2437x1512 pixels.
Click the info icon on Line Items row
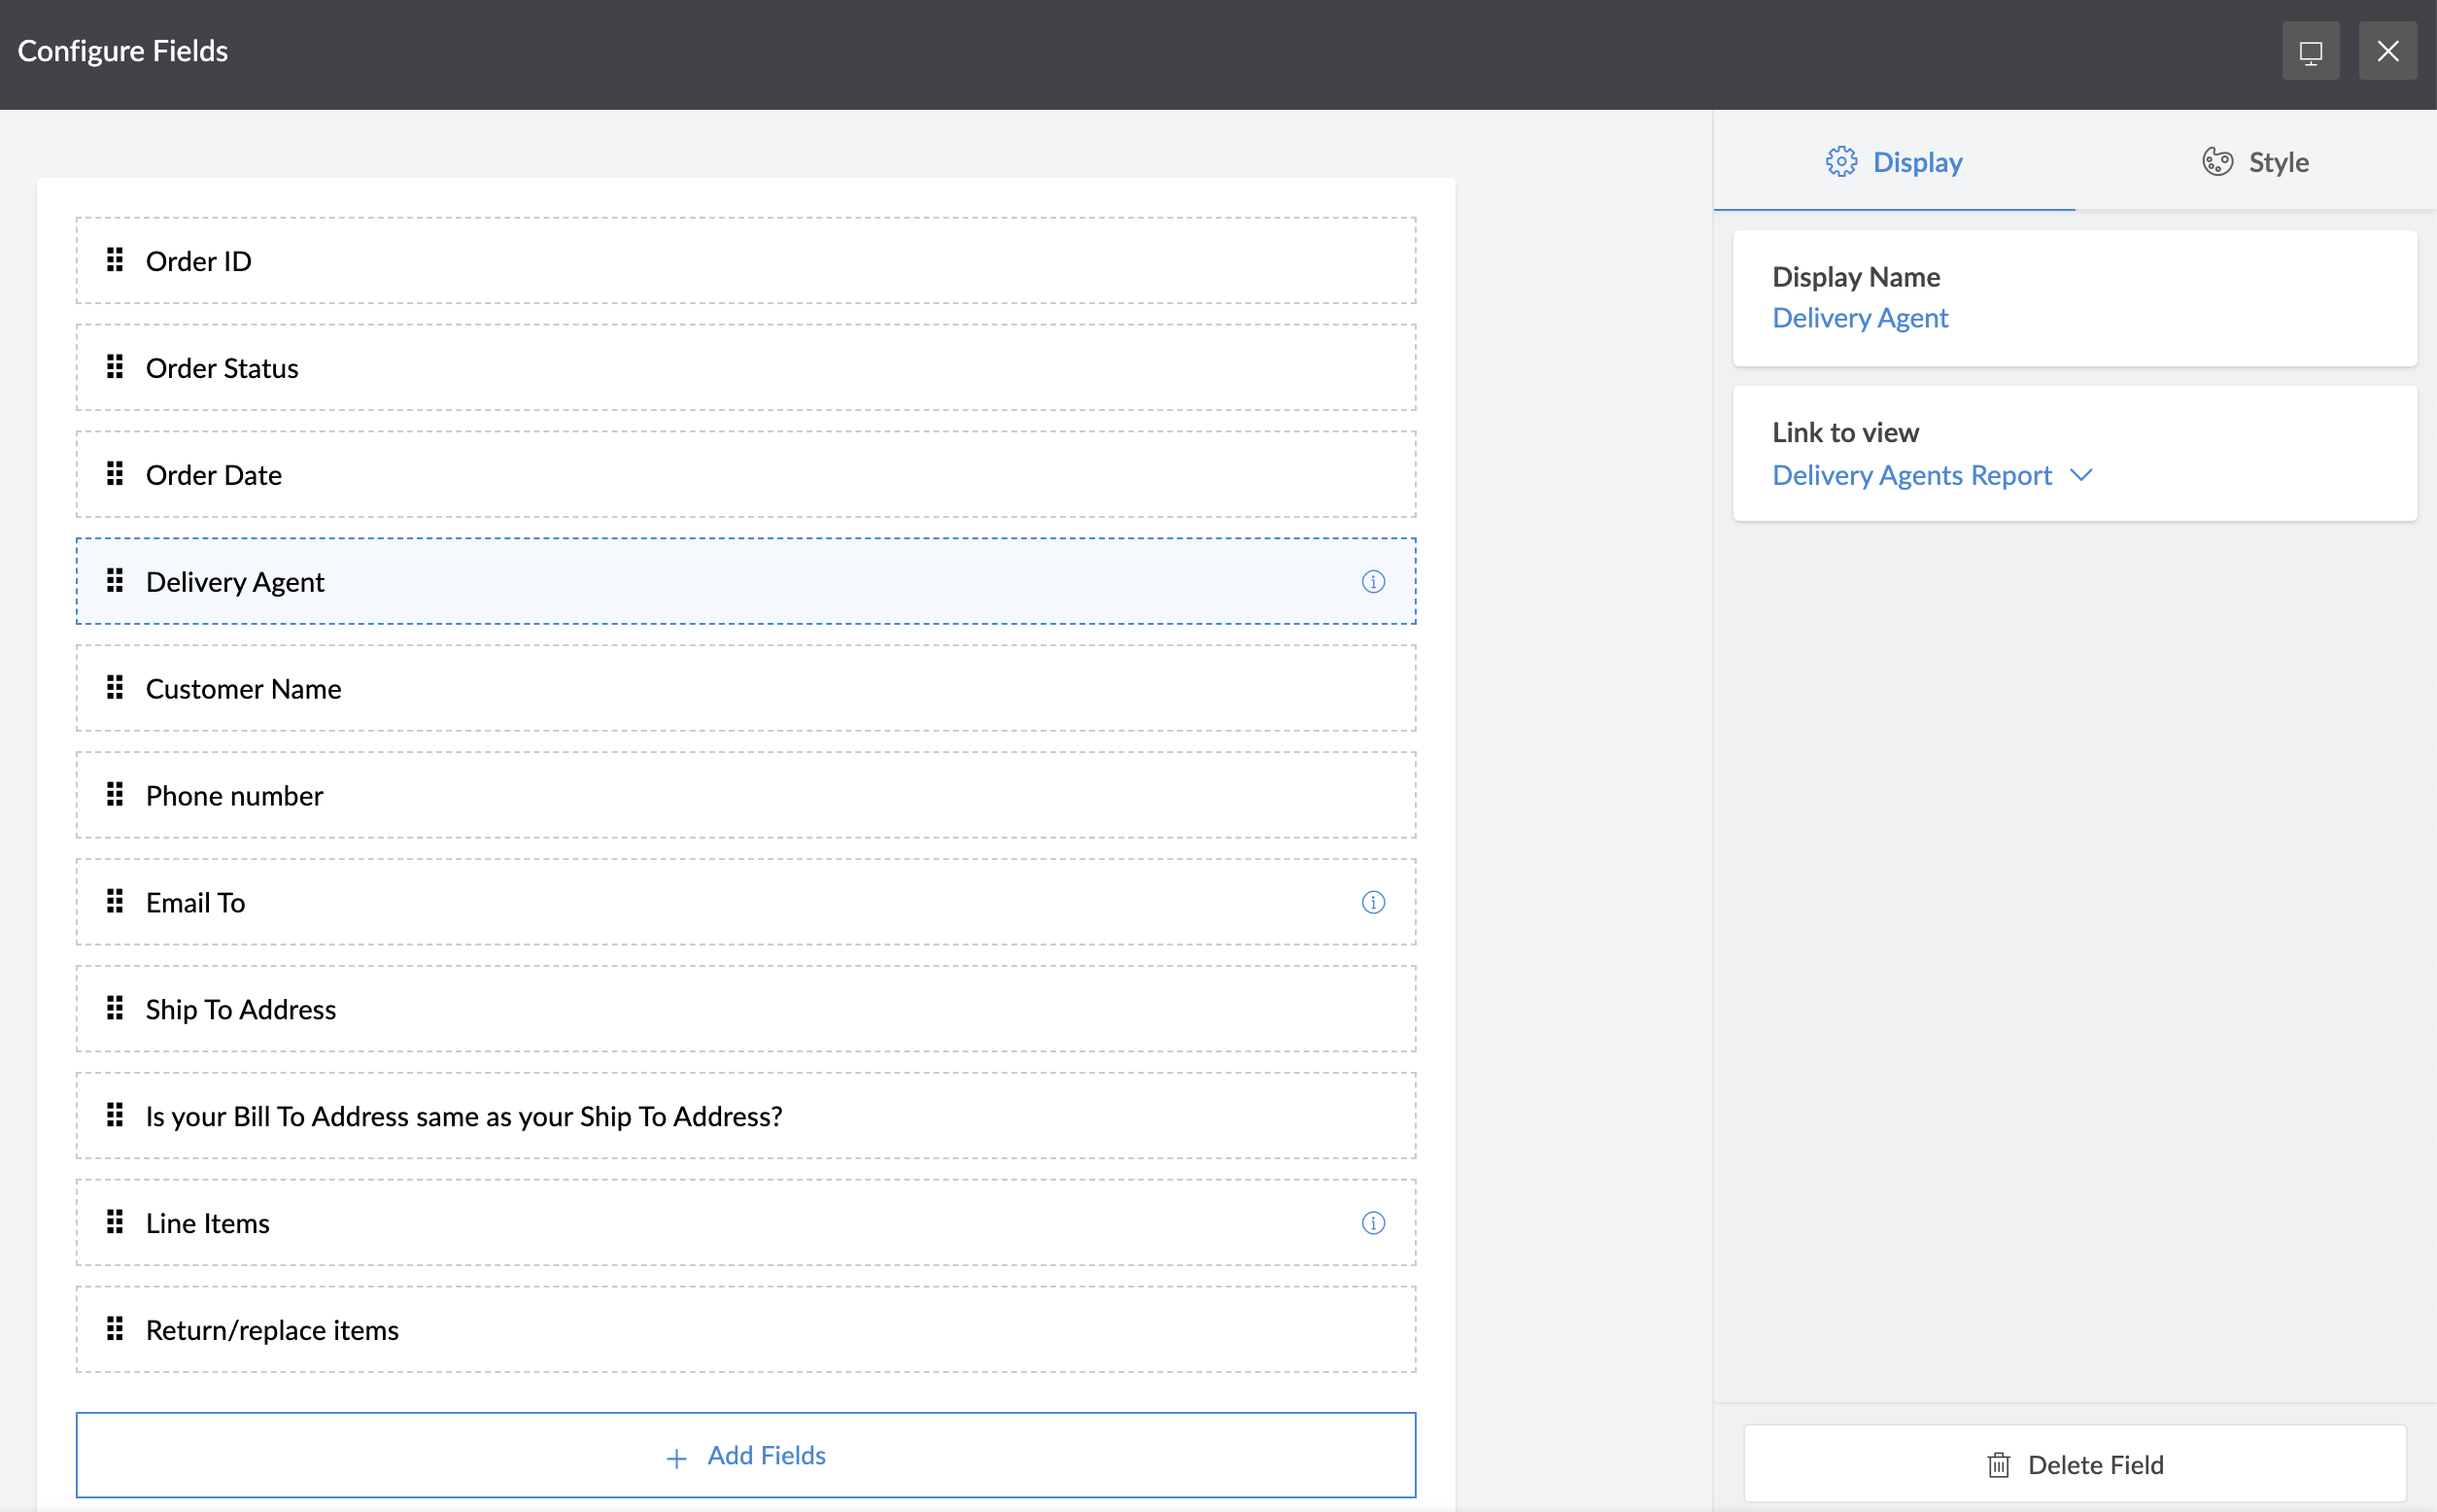tap(1373, 1223)
